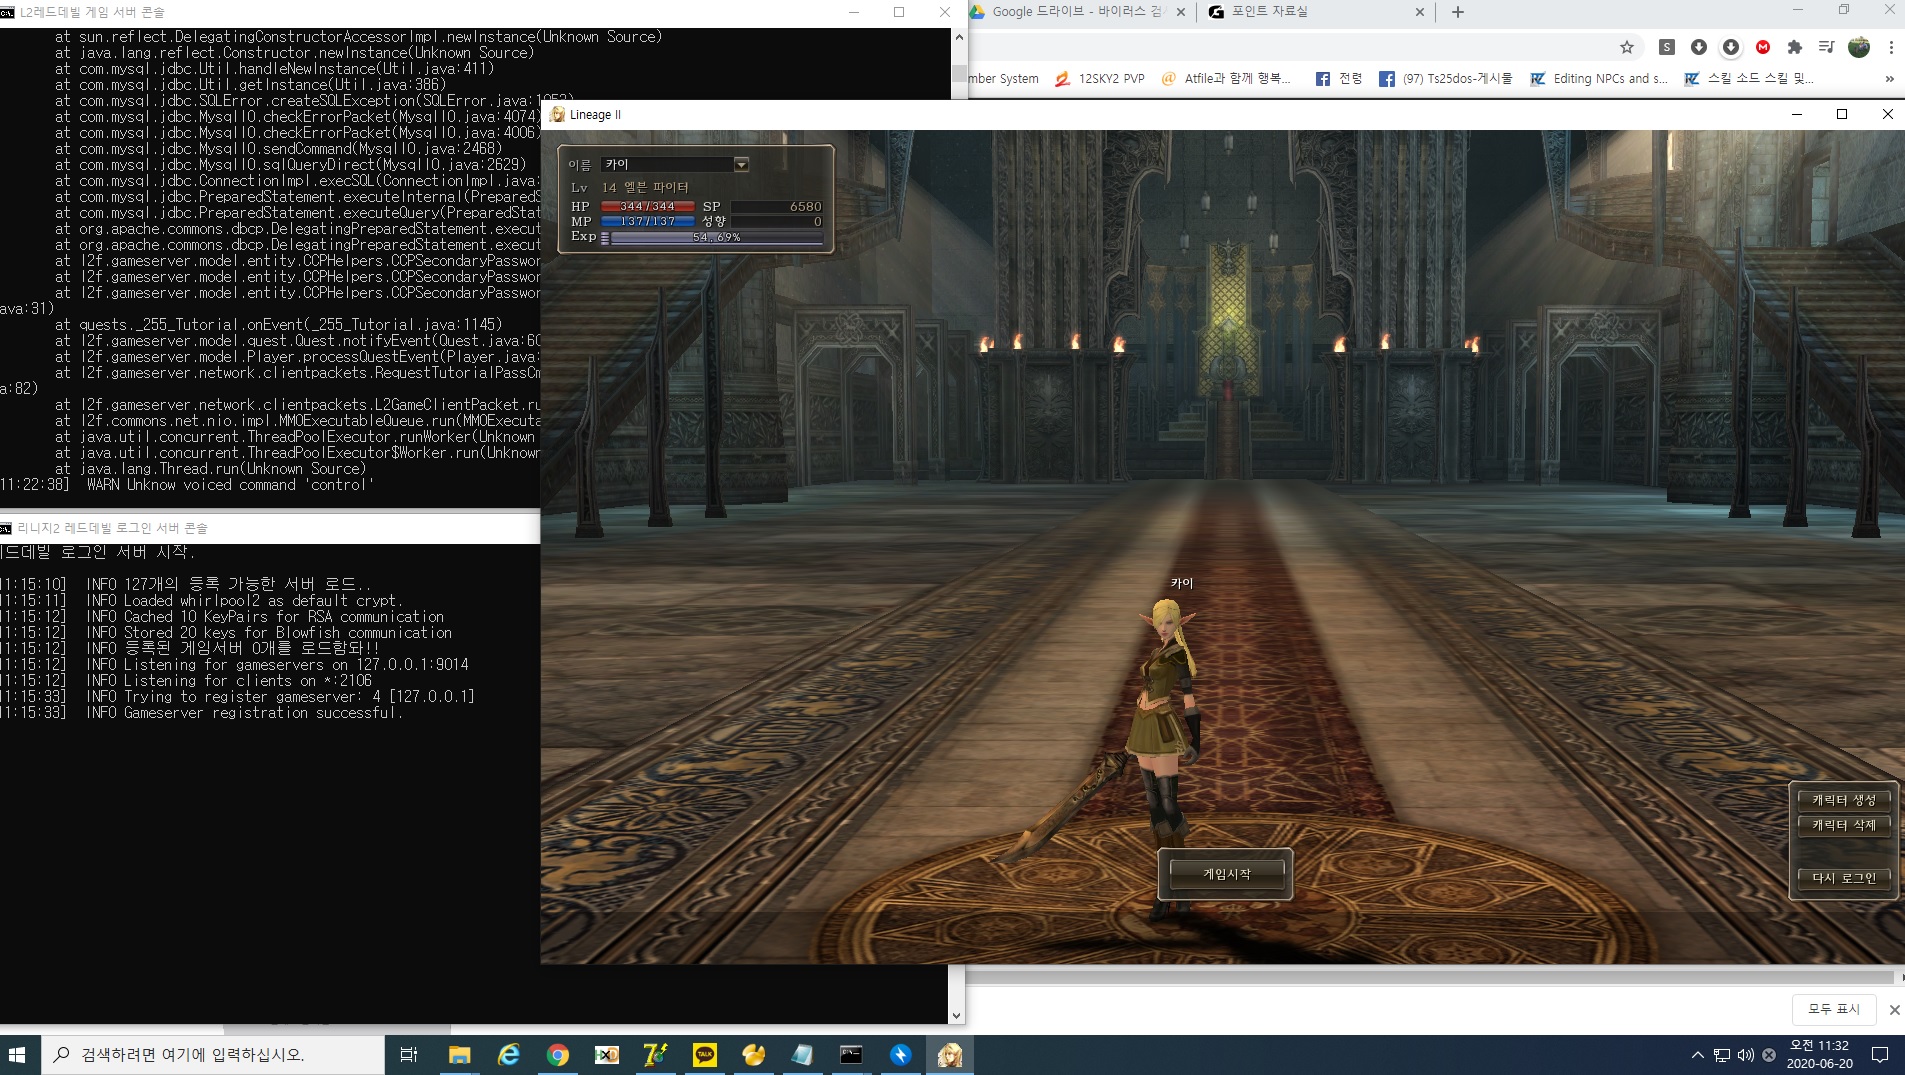
Task: Click the S extension icon in Chrome
Action: (1666, 47)
